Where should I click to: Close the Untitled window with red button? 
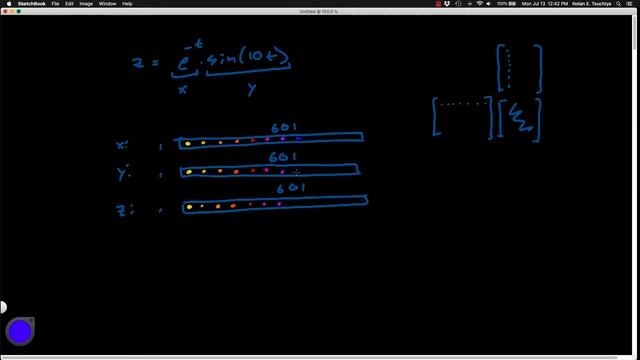(x=5, y=11)
